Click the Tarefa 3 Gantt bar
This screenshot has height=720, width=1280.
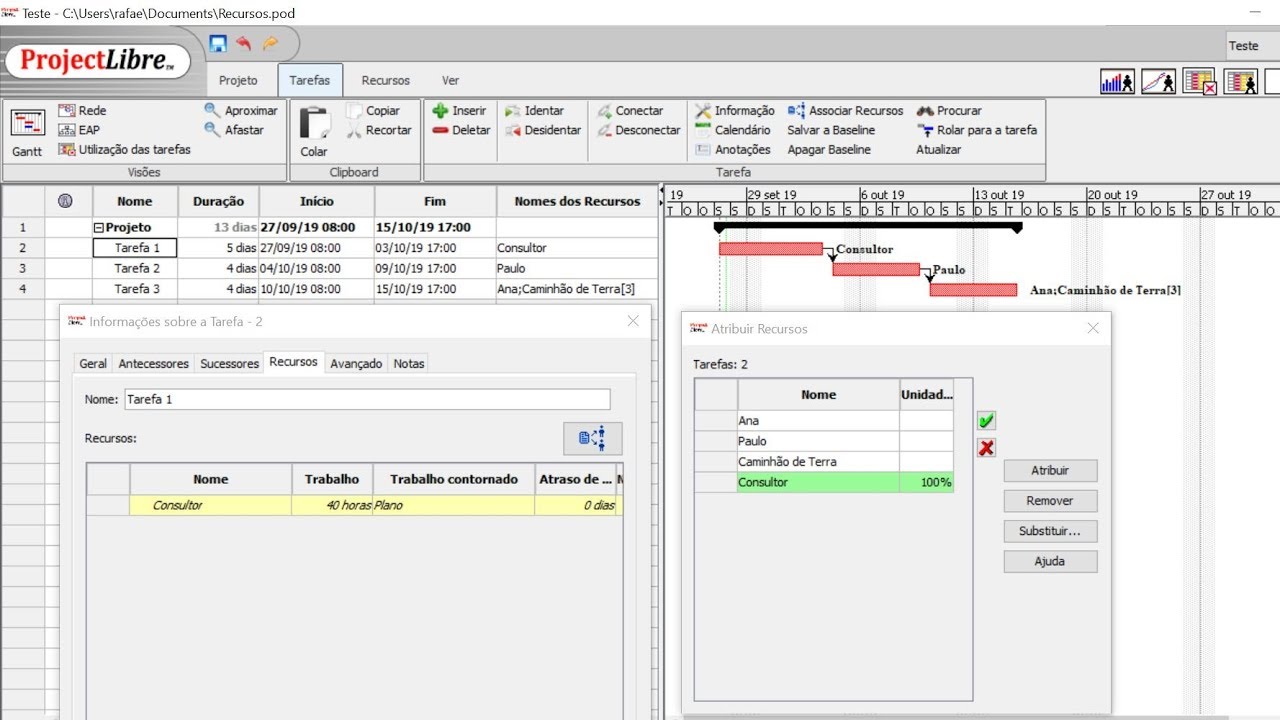(973, 290)
